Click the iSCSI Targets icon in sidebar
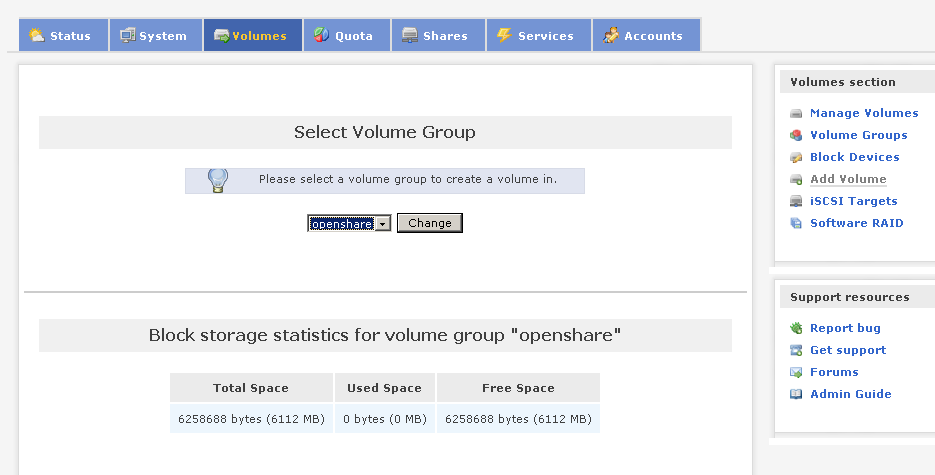This screenshot has width=935, height=475. pos(796,201)
